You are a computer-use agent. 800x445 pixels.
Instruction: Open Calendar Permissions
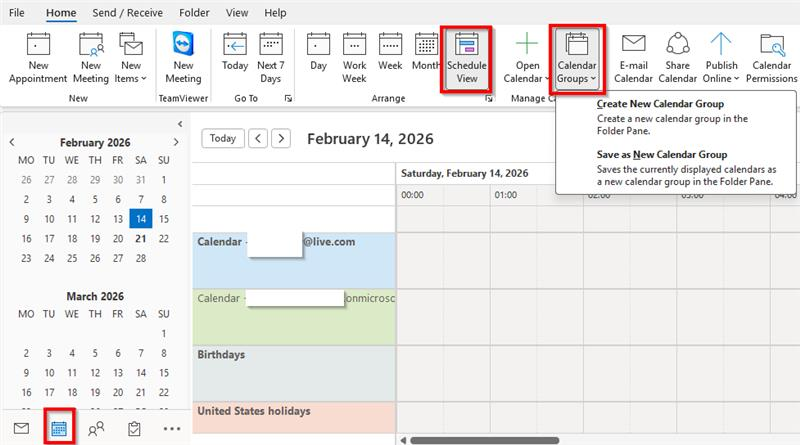(x=771, y=57)
